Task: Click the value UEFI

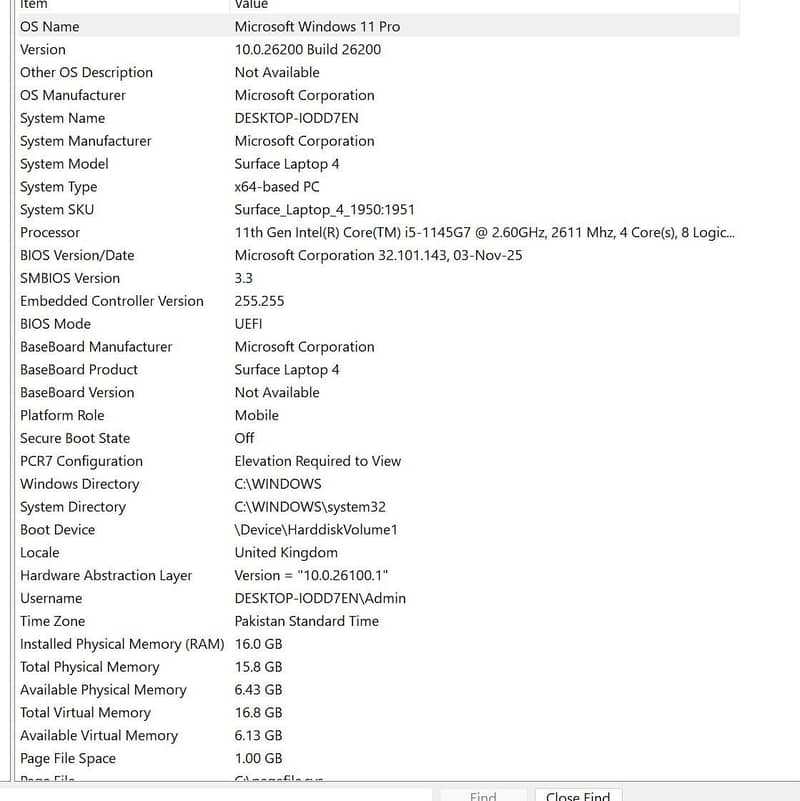Action: coord(248,324)
